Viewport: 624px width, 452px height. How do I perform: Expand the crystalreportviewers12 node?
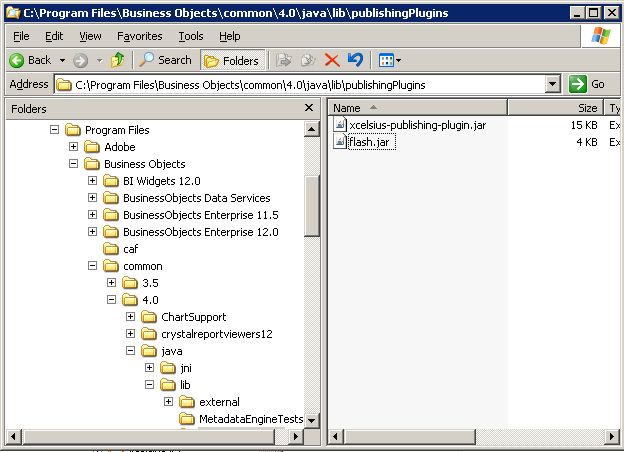130,333
